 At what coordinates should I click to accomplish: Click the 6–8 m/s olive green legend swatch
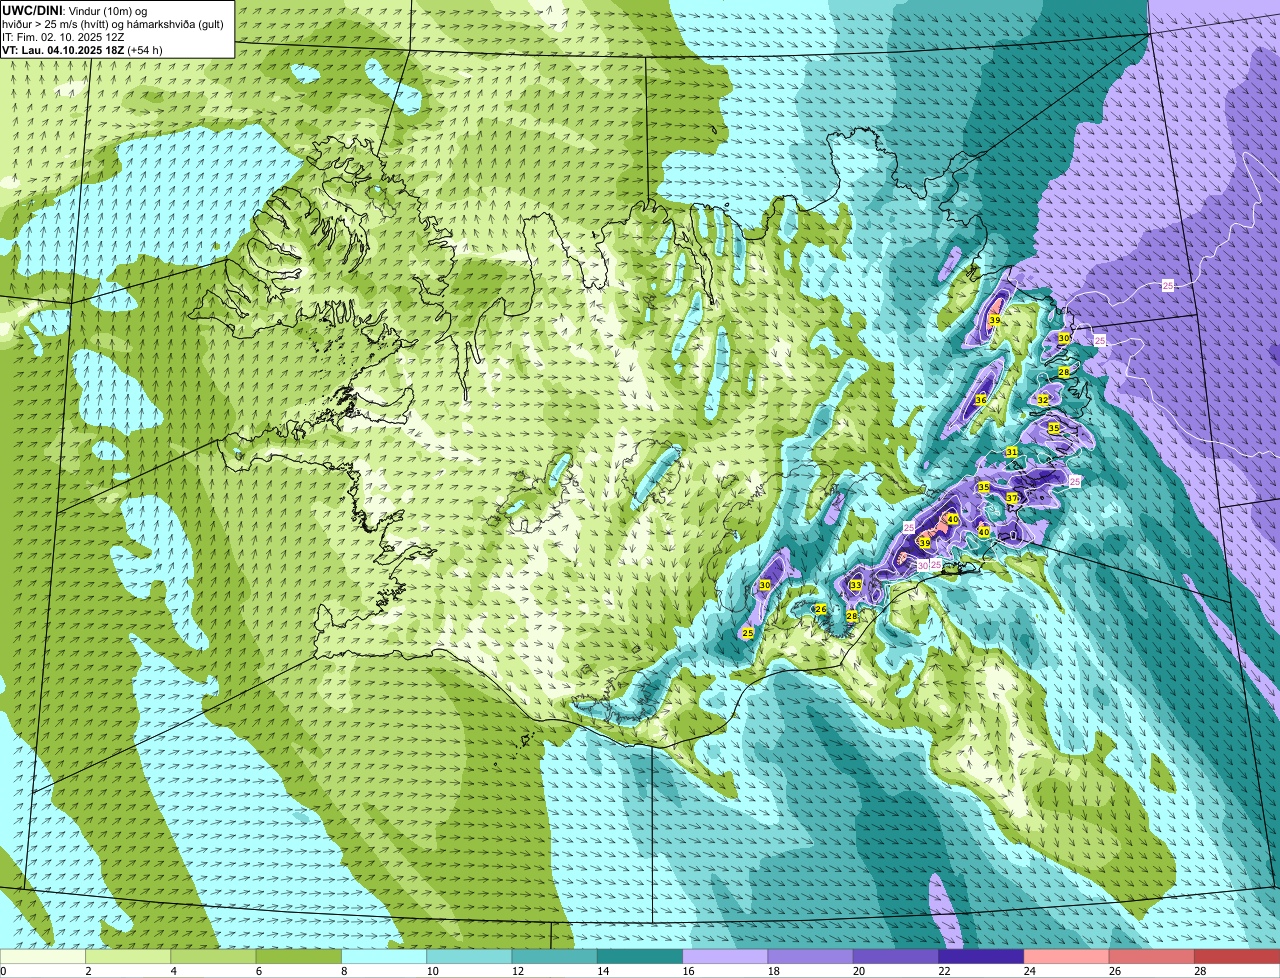299,956
